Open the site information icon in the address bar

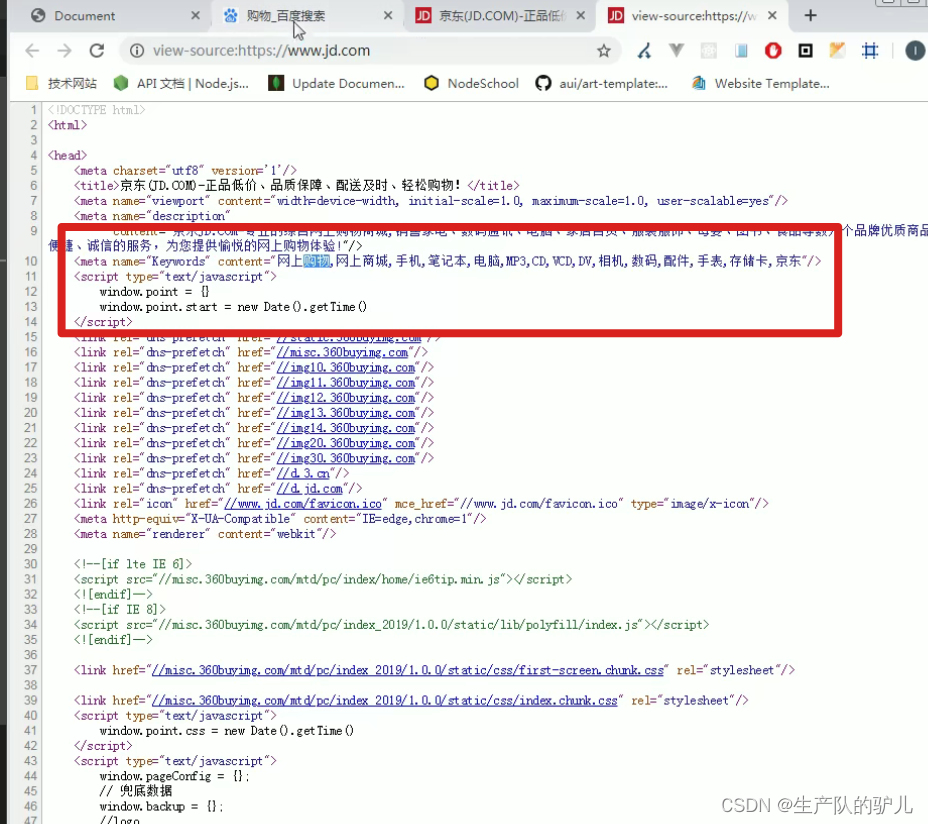click(137, 51)
